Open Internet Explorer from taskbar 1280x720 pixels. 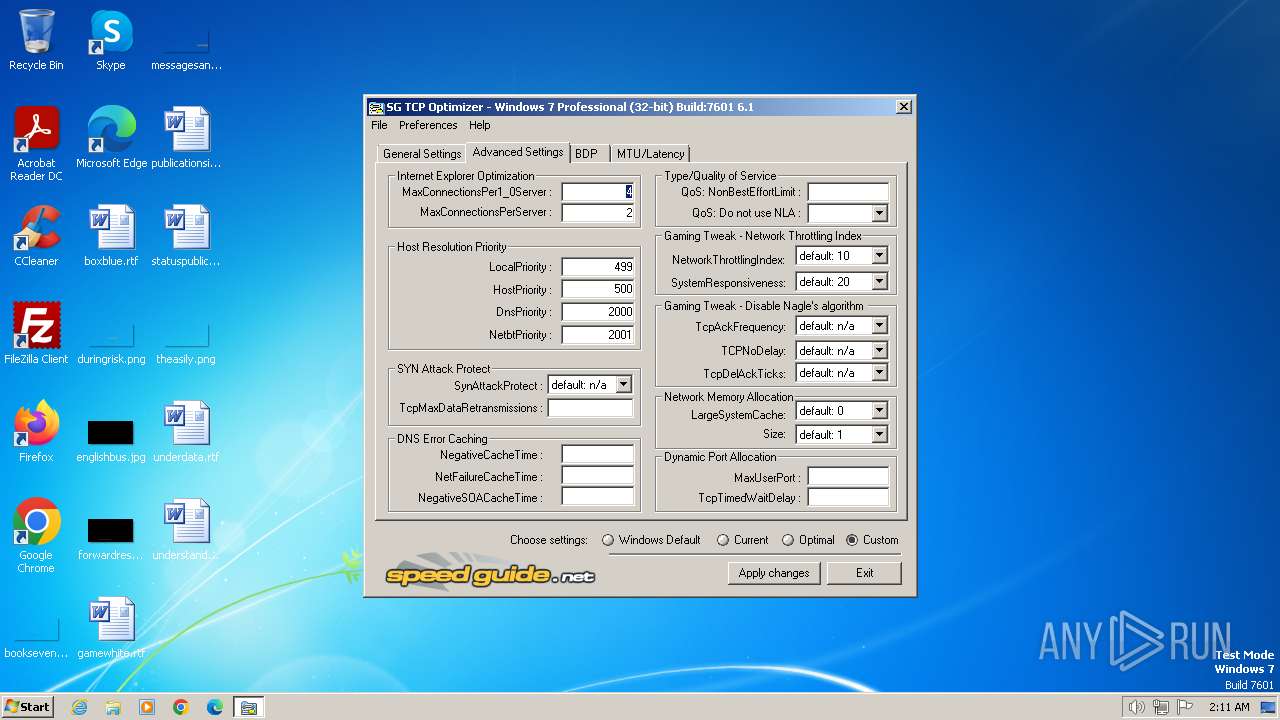(79, 707)
